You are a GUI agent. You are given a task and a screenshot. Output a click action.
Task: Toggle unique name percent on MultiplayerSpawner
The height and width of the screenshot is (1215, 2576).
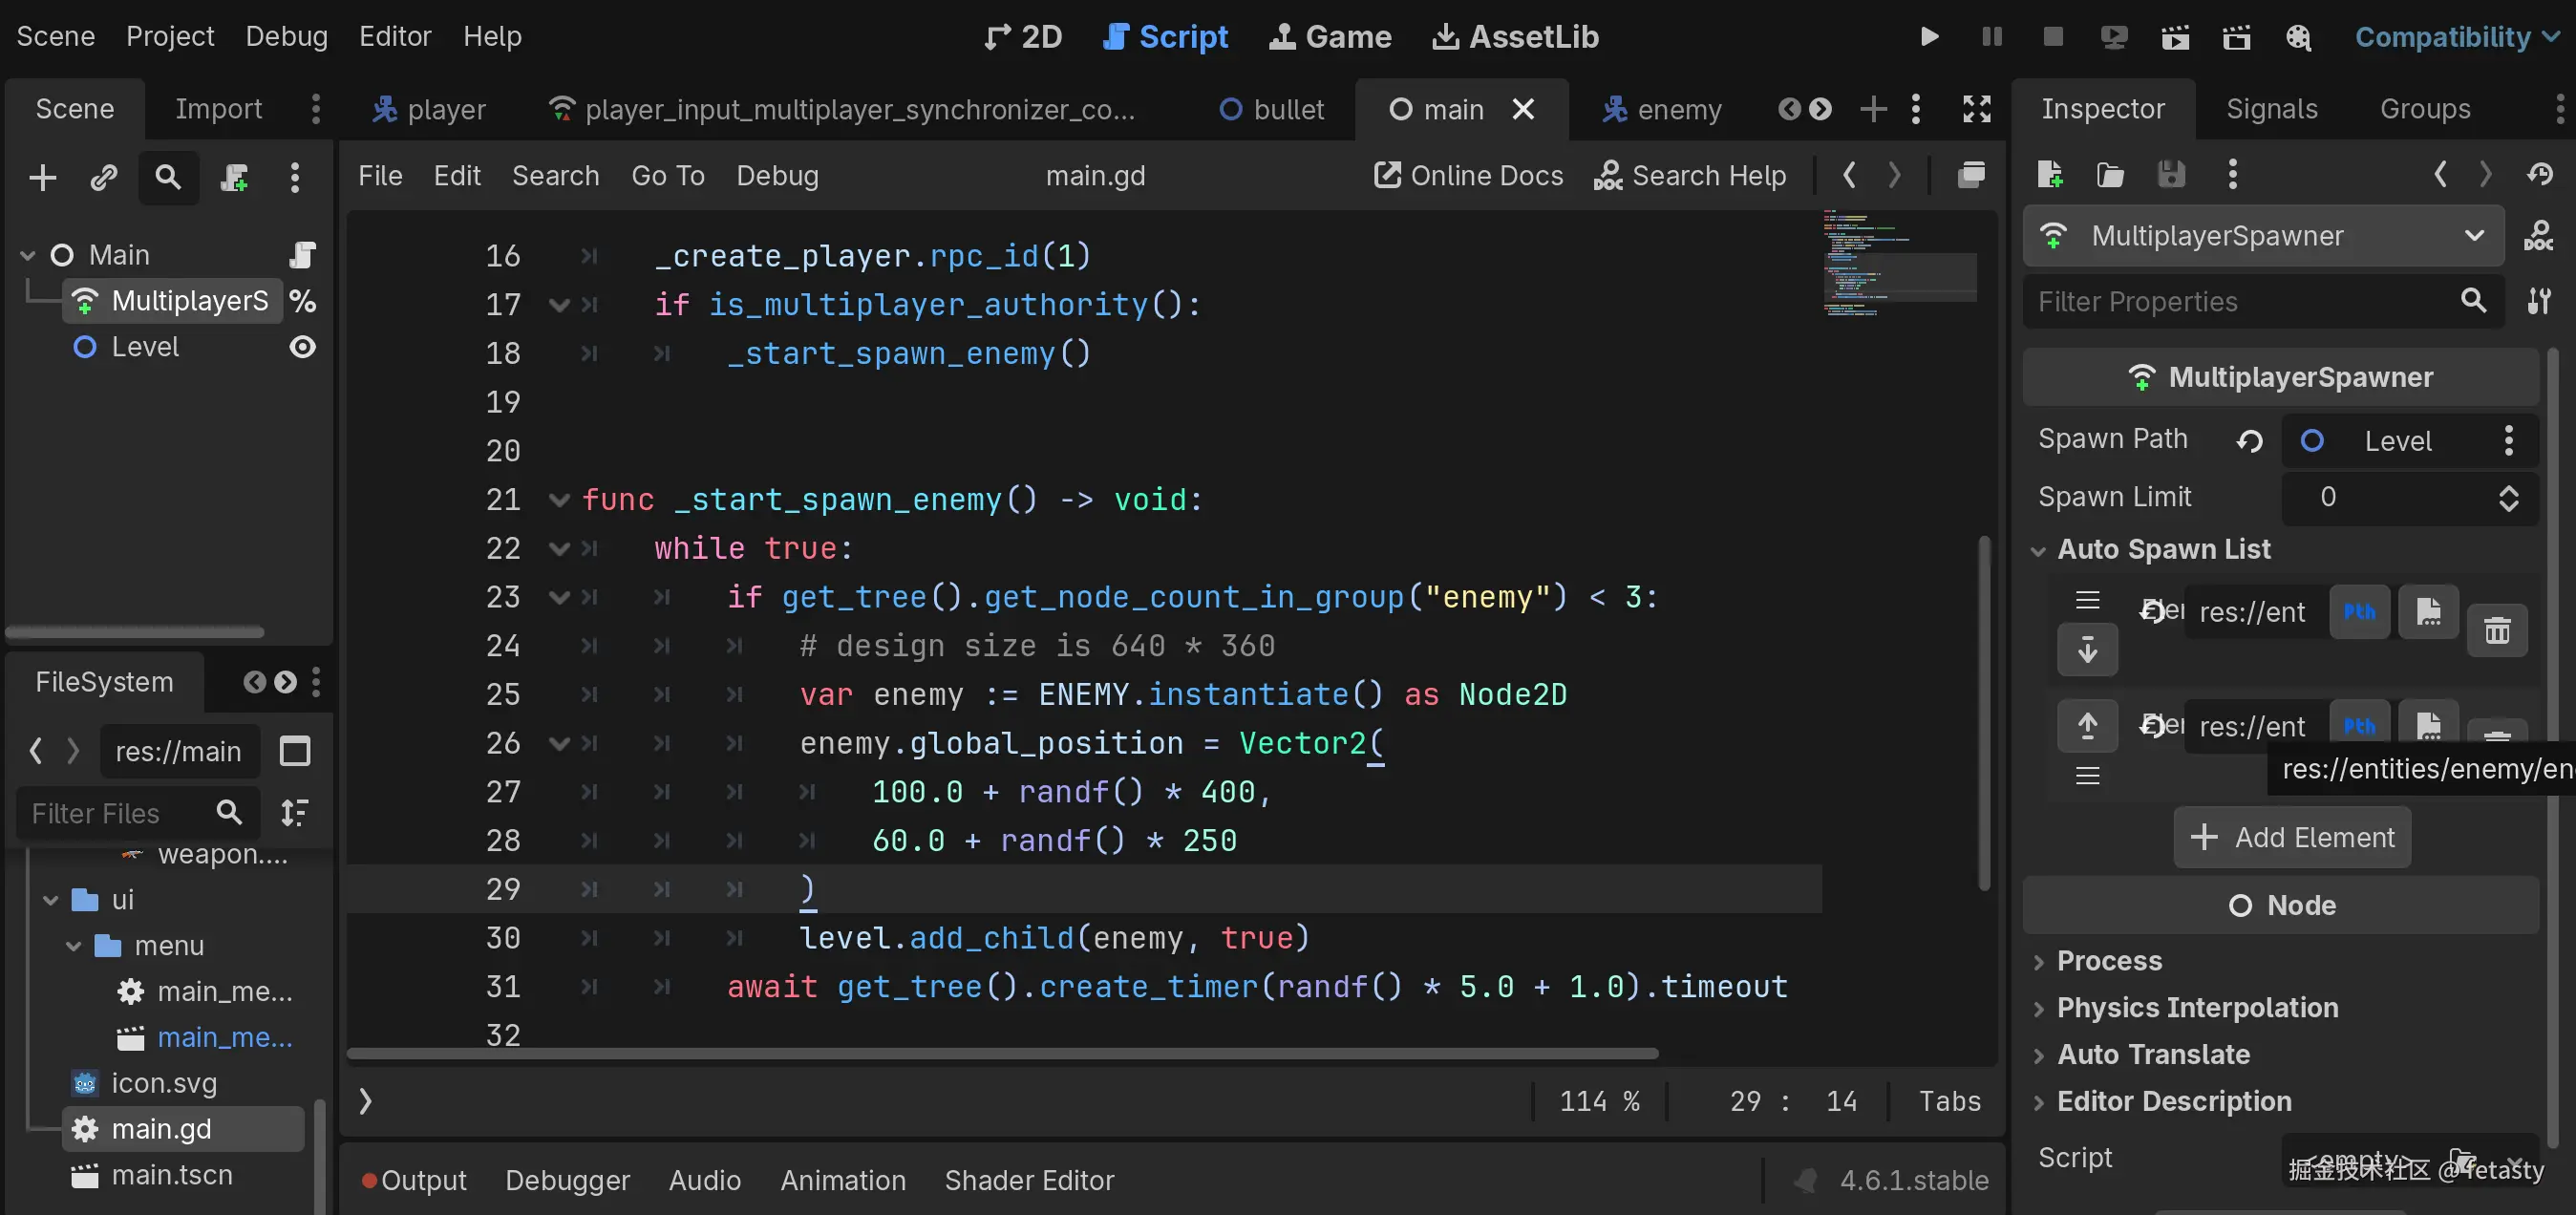click(x=302, y=301)
